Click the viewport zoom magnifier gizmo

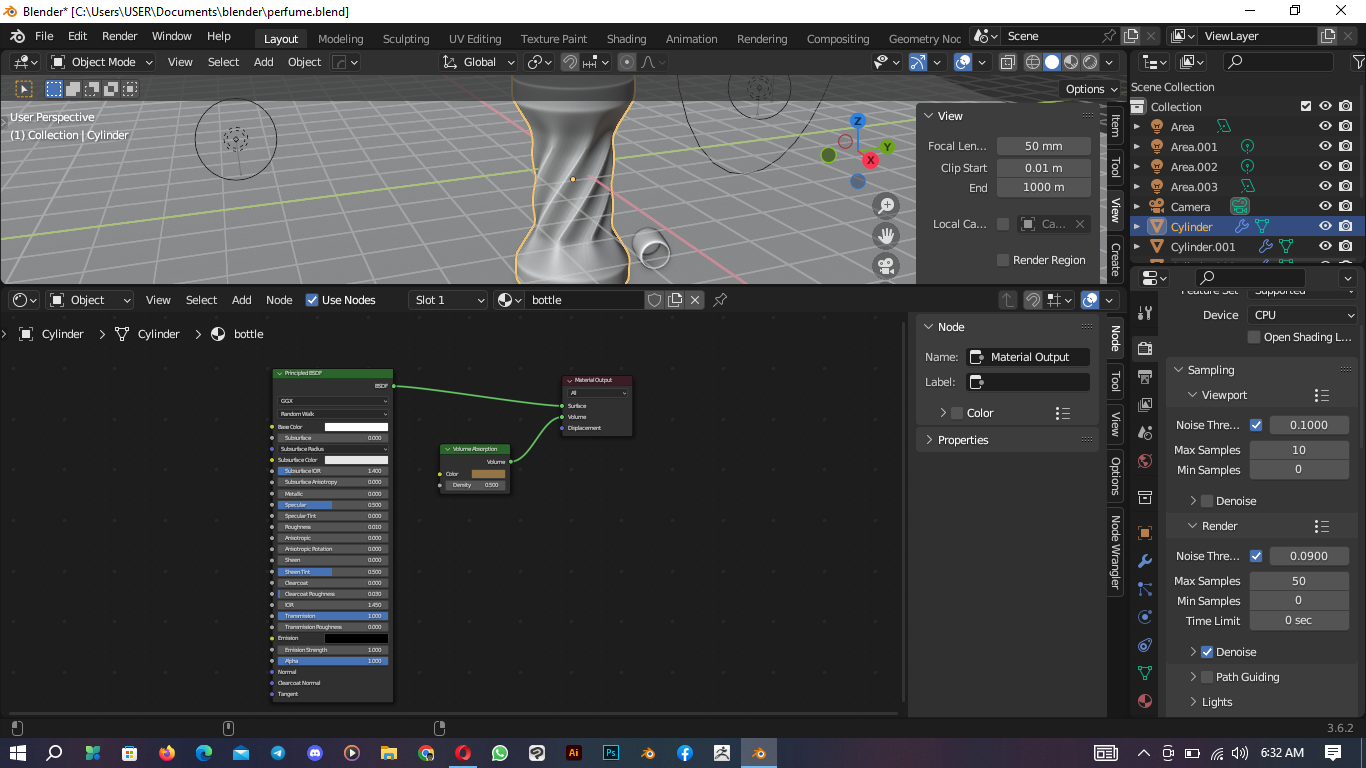pos(885,206)
